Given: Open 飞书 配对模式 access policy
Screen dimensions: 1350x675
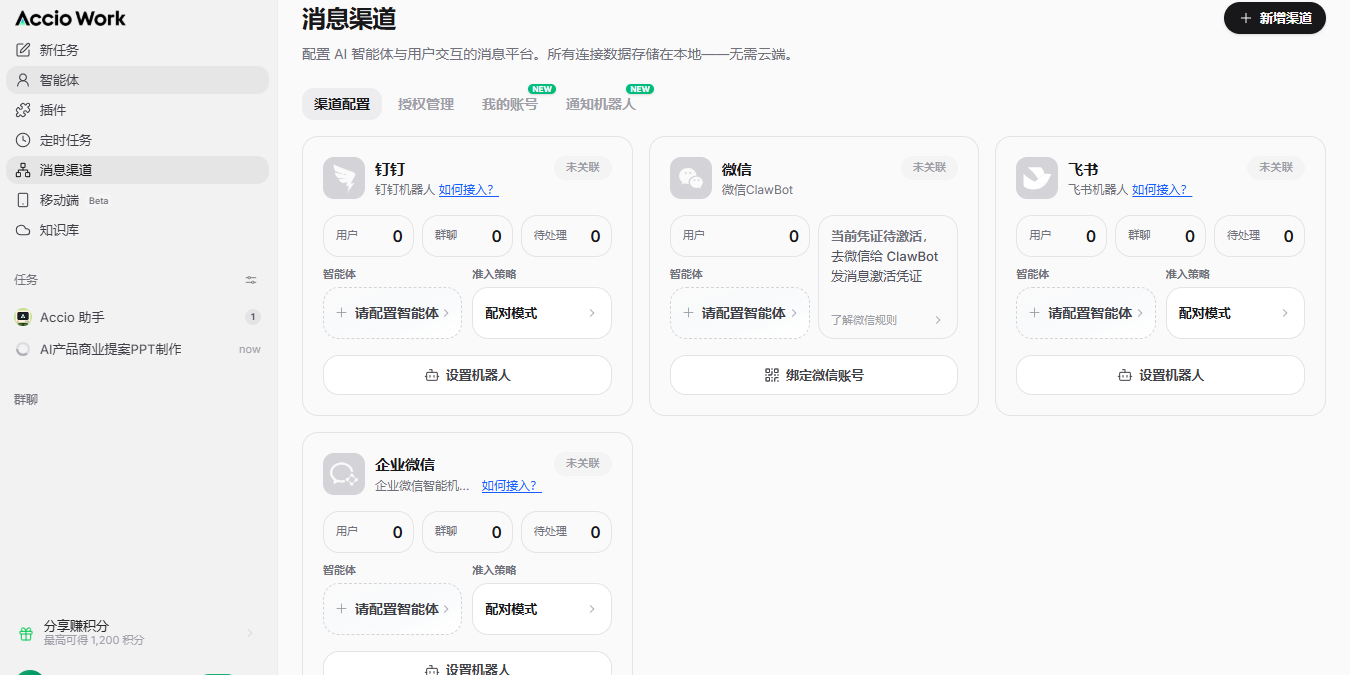Looking at the screenshot, I should click(1235, 313).
